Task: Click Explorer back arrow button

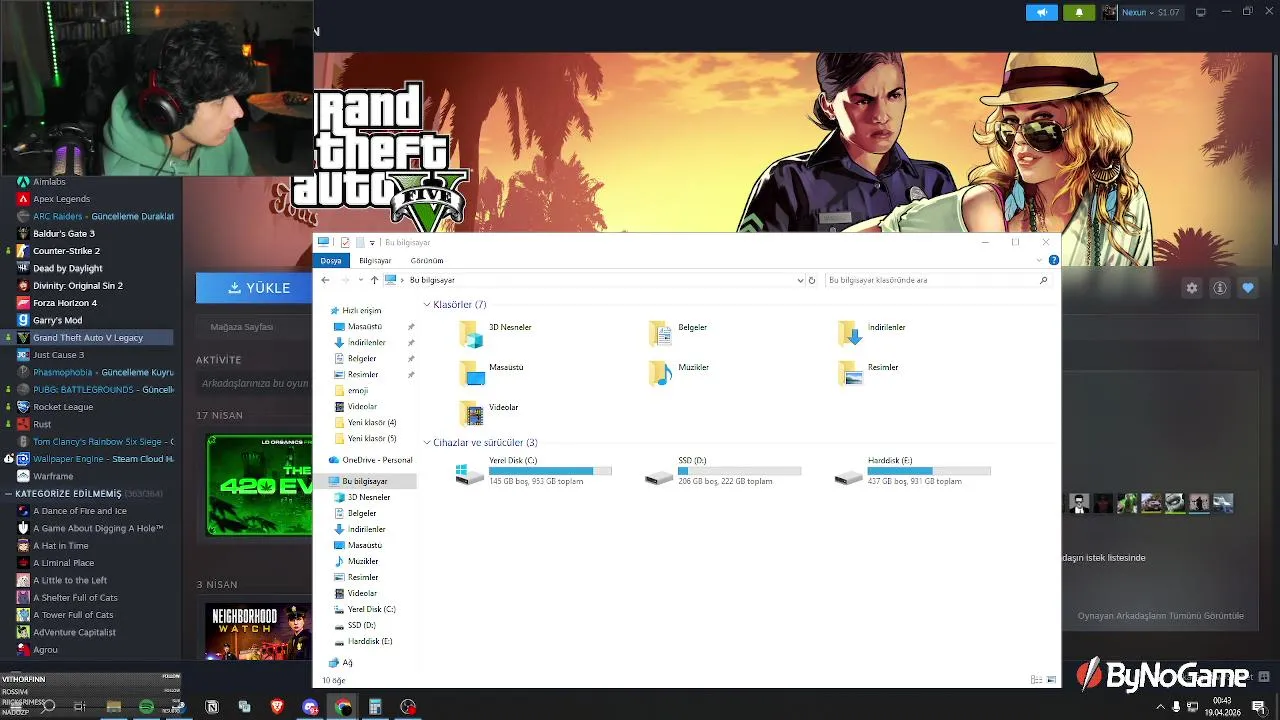Action: click(325, 280)
